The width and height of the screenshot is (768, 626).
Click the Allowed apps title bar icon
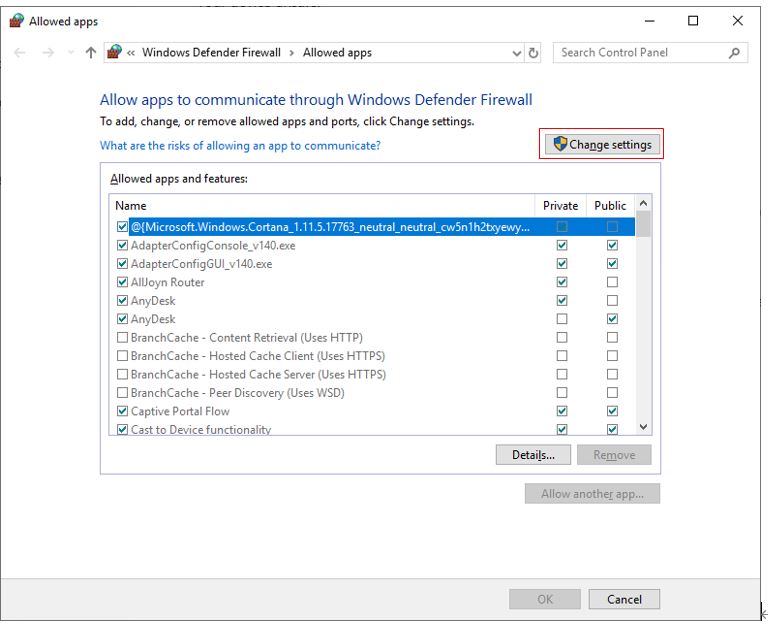(x=17, y=21)
